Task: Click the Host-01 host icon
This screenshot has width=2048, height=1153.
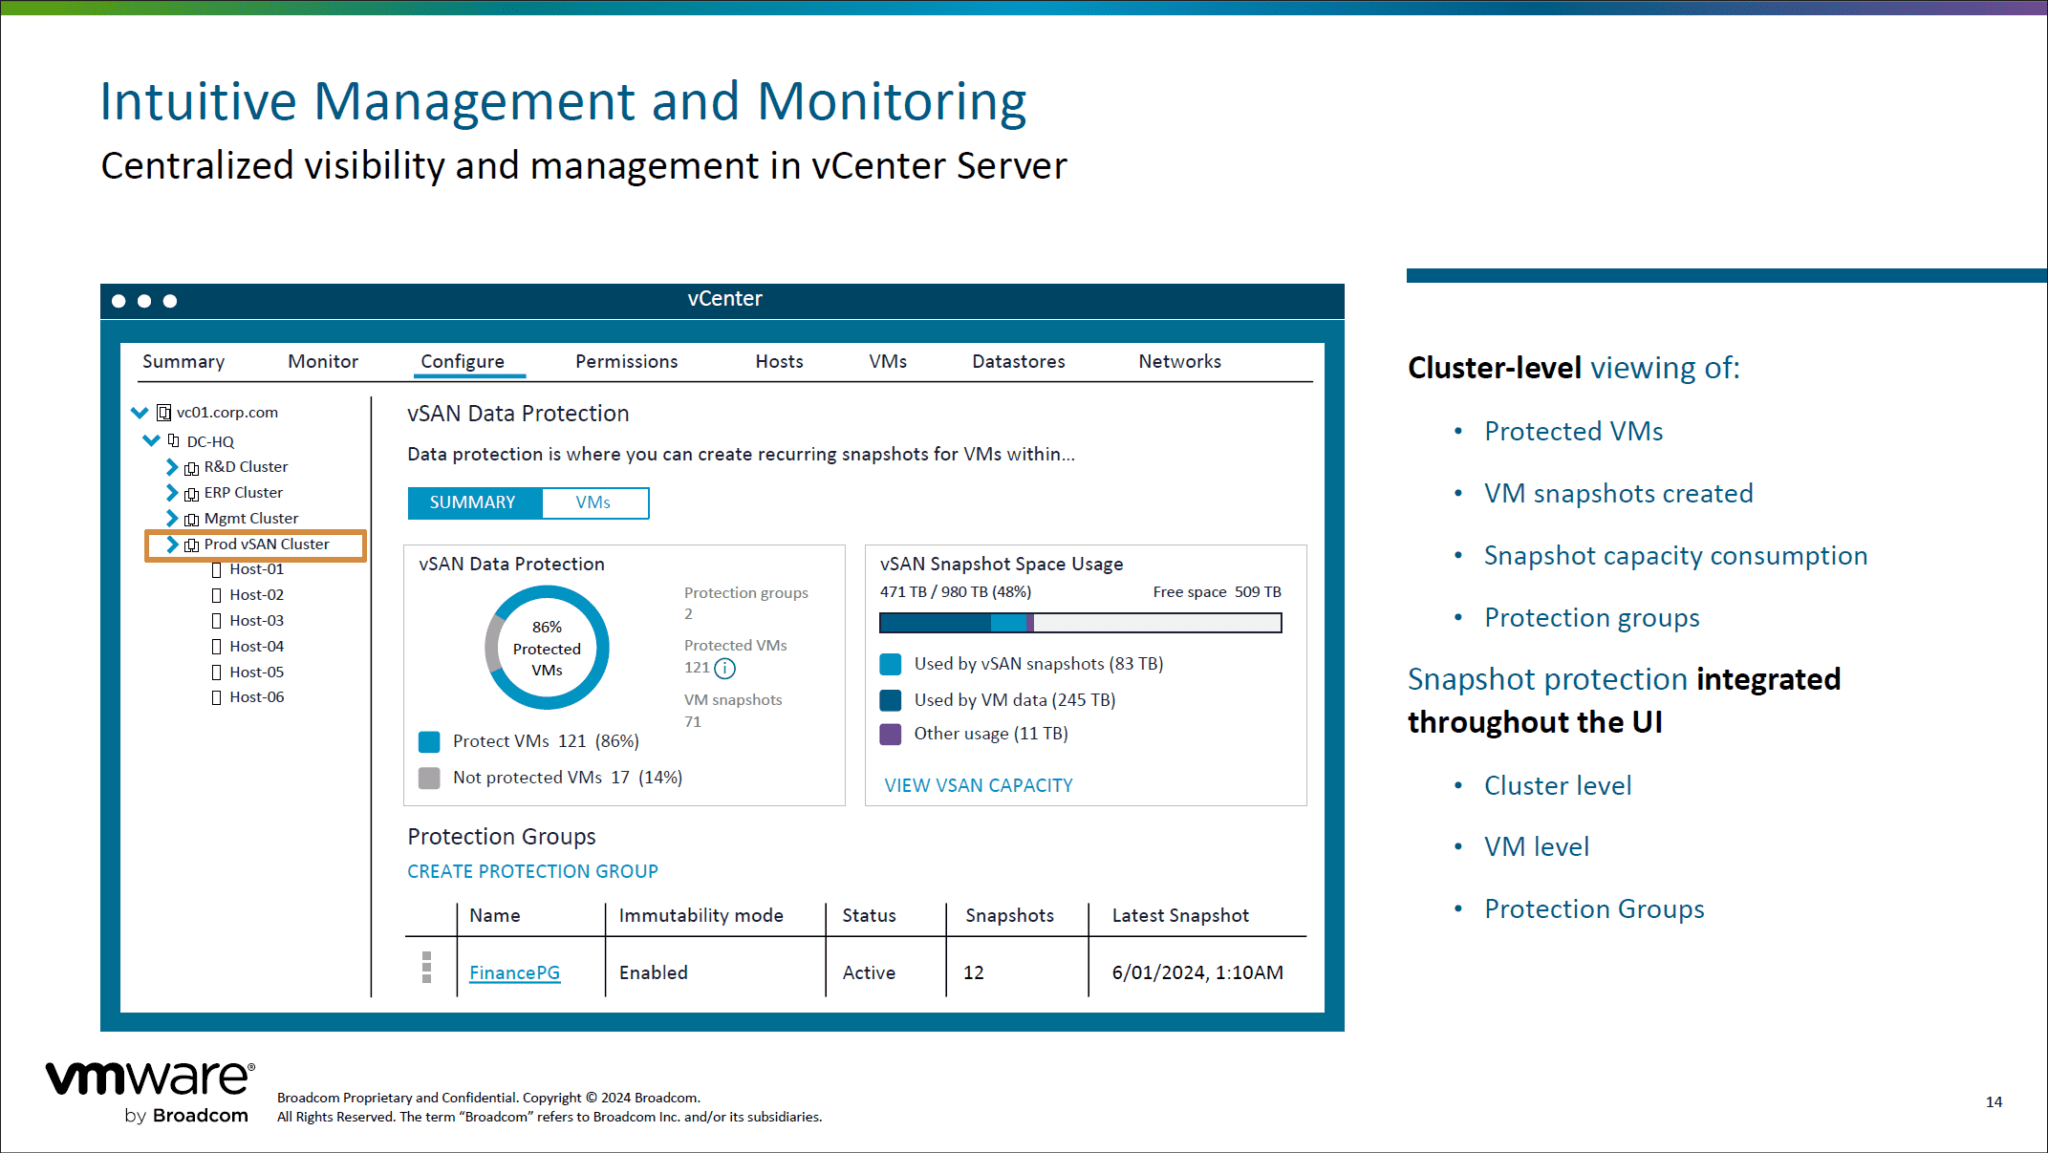Action: (216, 570)
